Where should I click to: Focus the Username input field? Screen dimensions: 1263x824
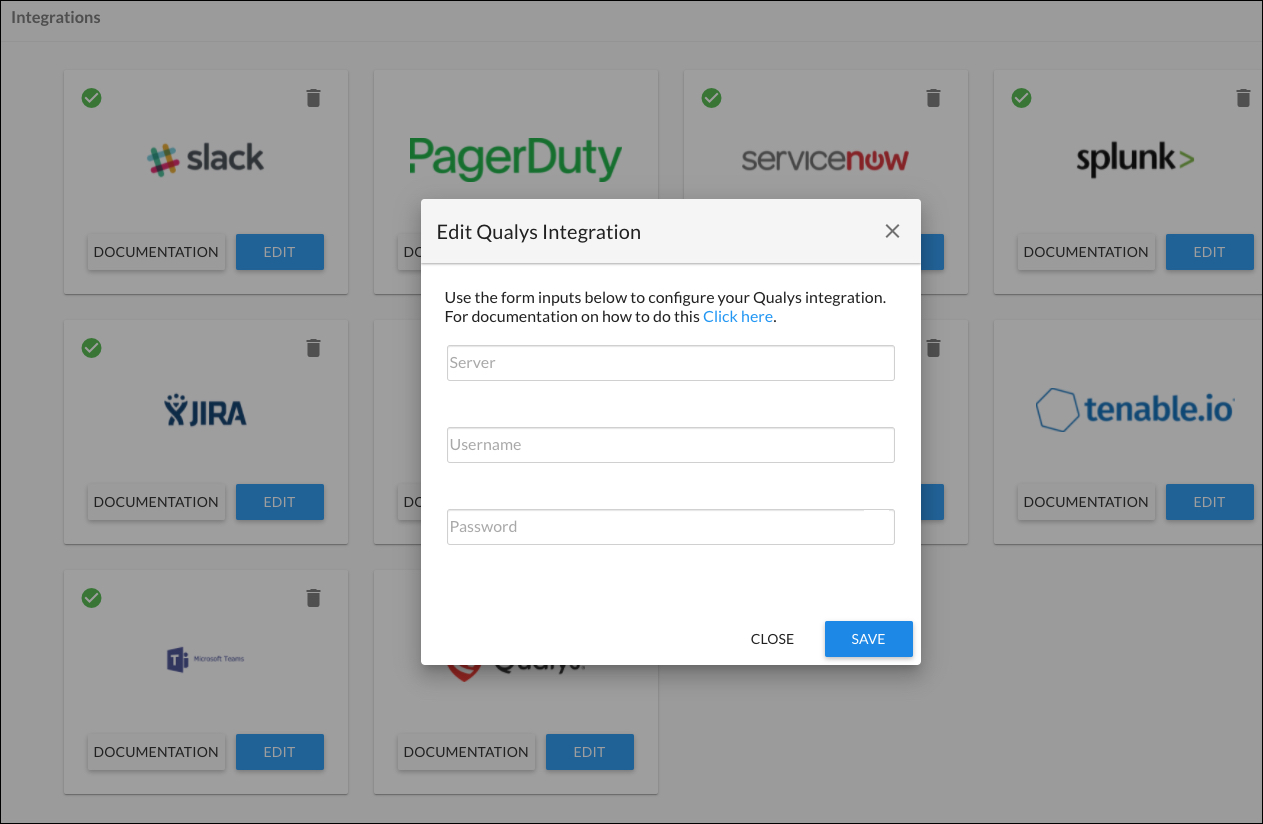coord(670,445)
